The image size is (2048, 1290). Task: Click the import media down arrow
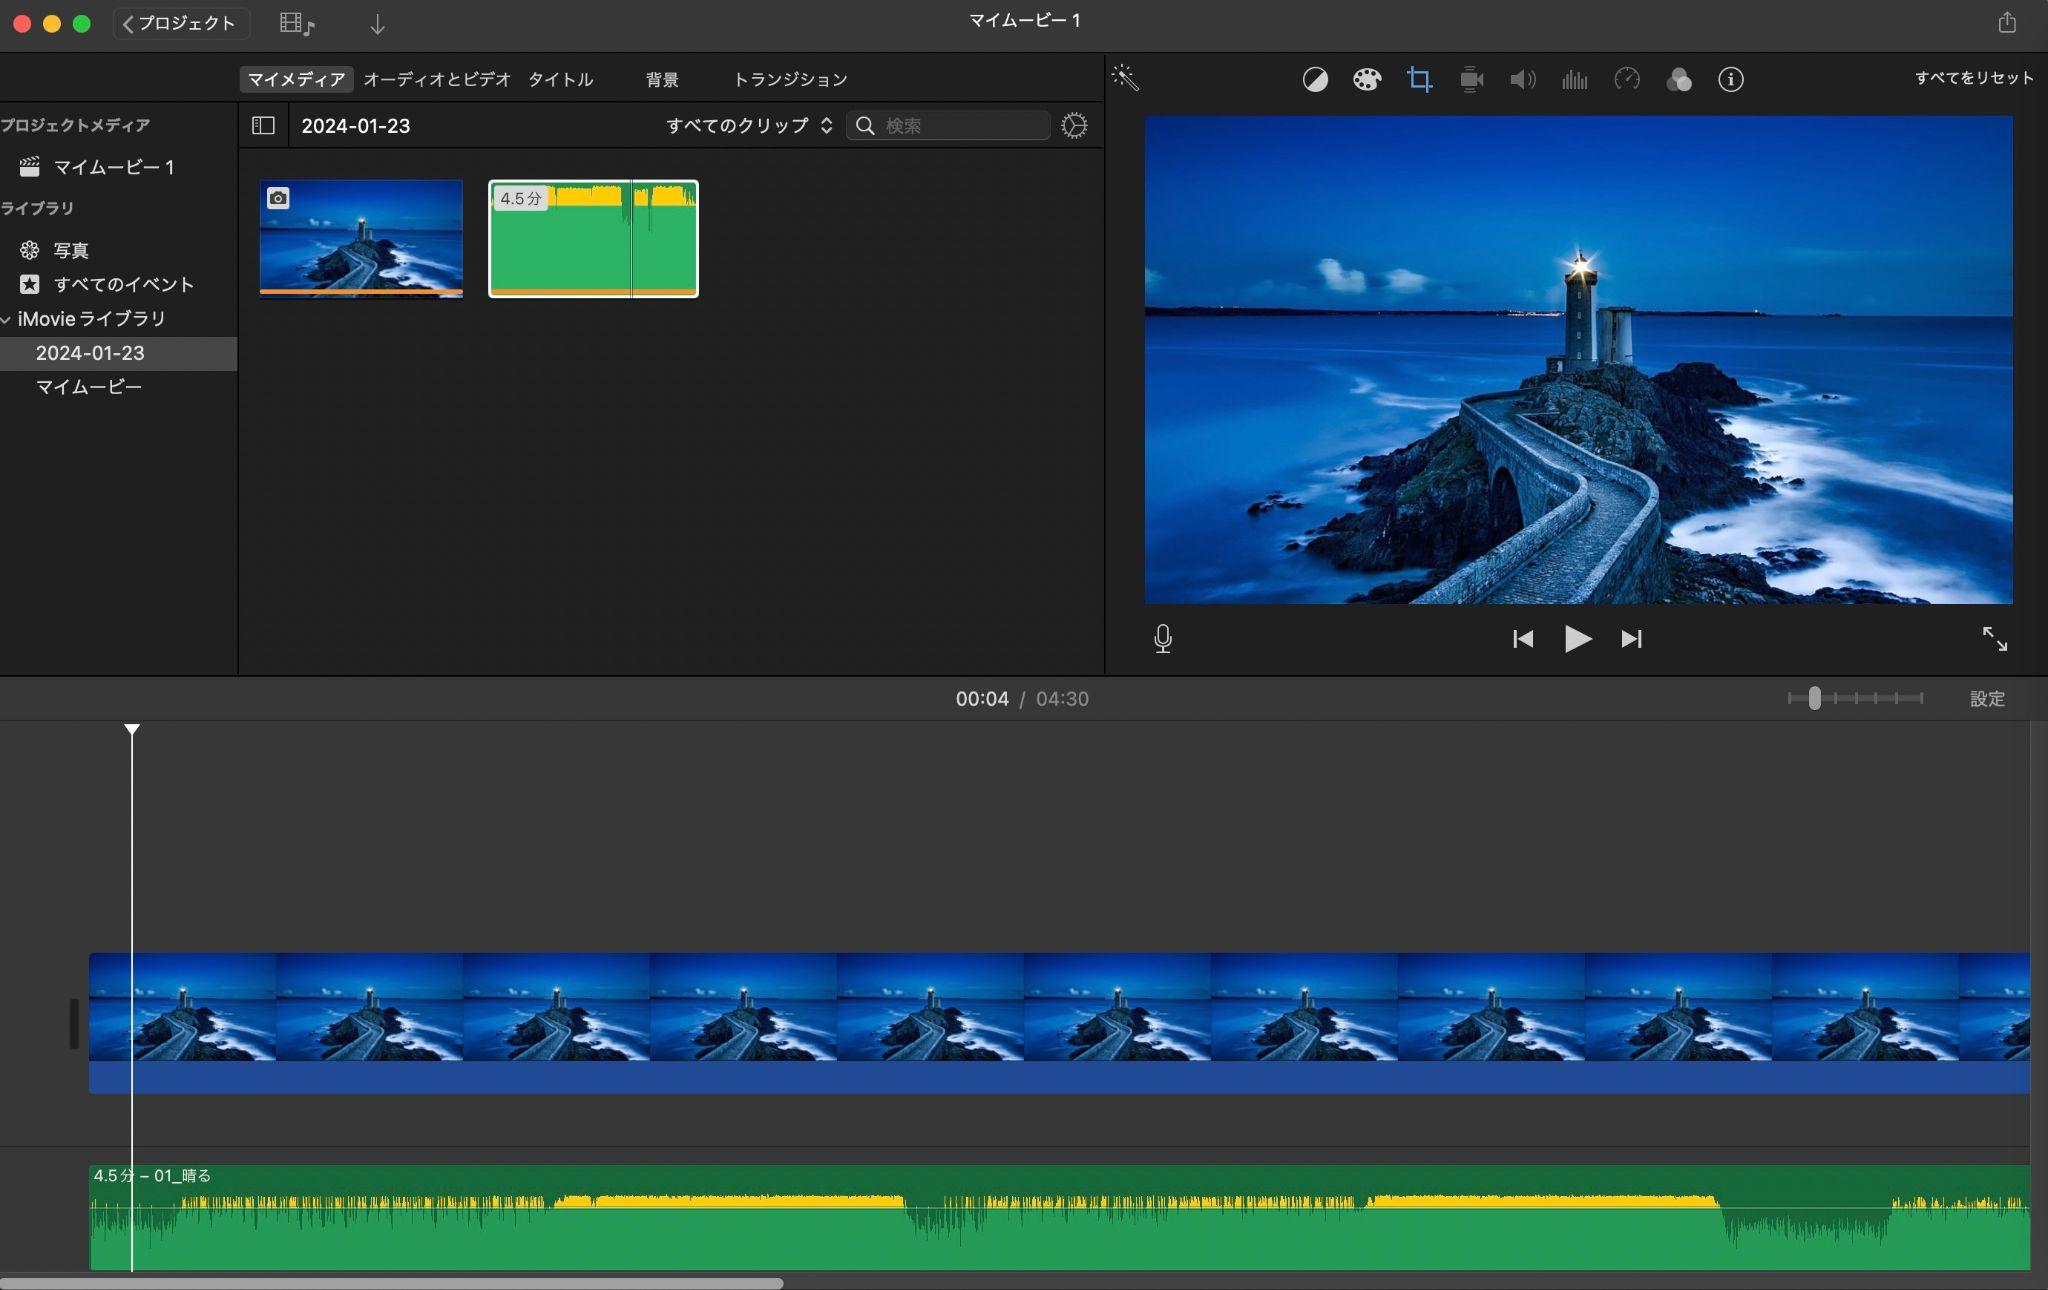point(377,24)
